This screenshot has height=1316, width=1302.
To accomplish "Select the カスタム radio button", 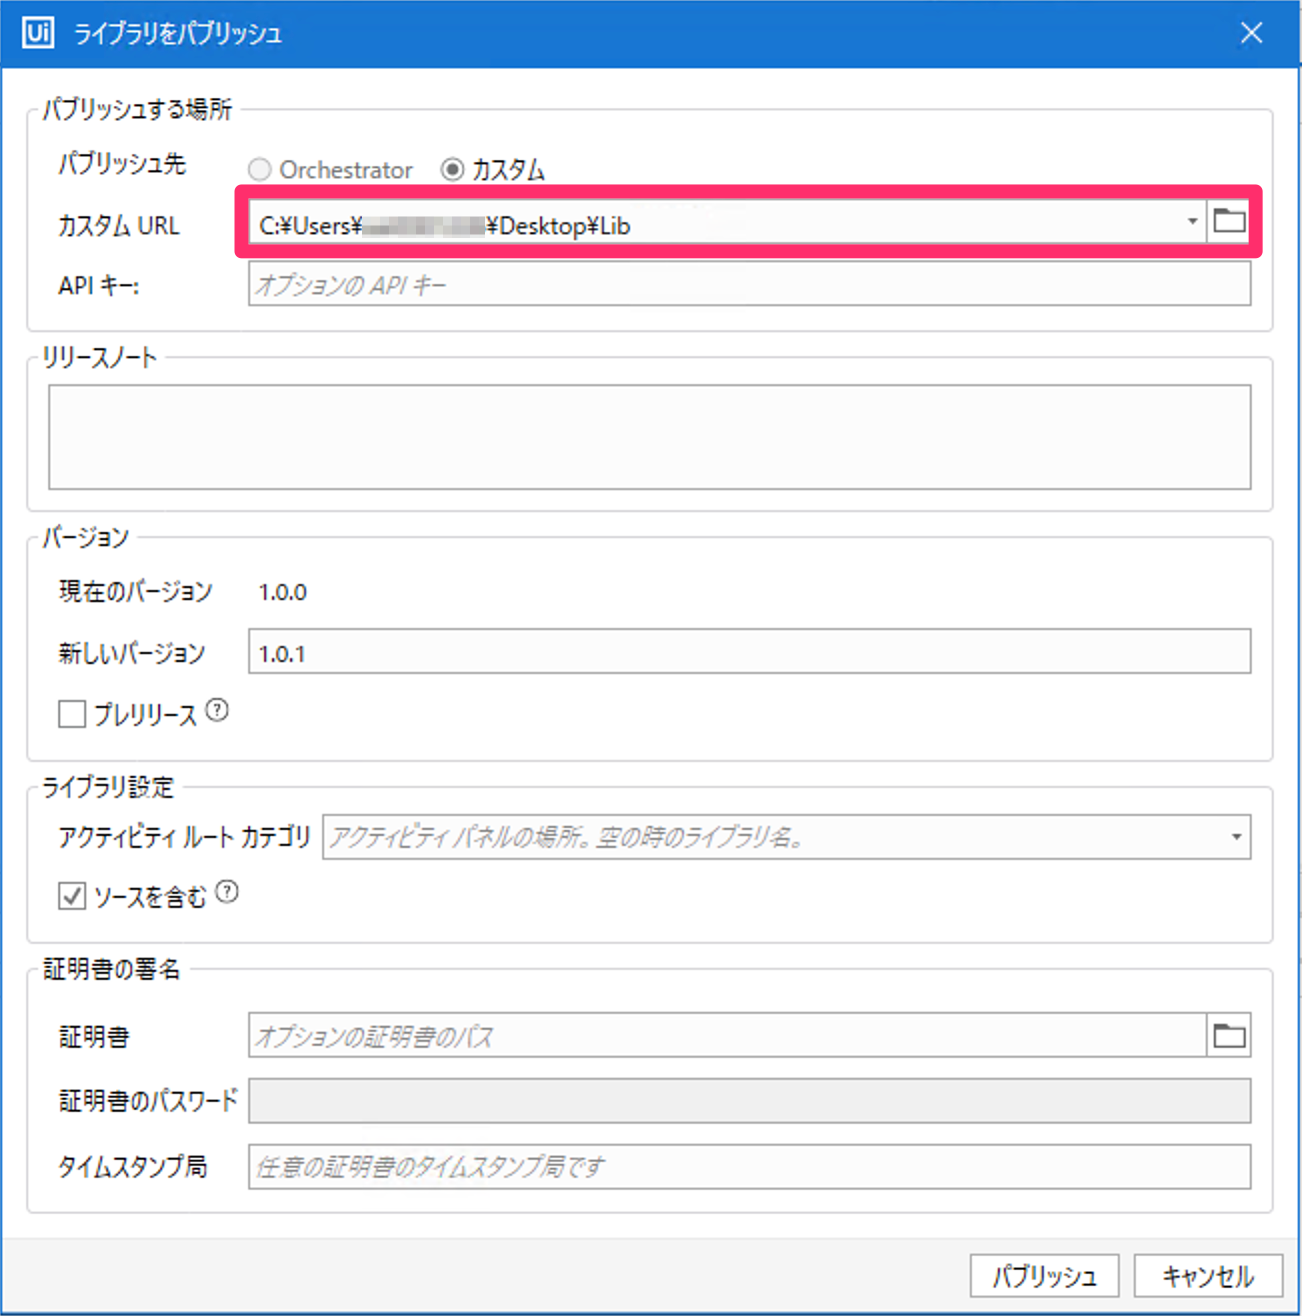I will click(x=452, y=170).
